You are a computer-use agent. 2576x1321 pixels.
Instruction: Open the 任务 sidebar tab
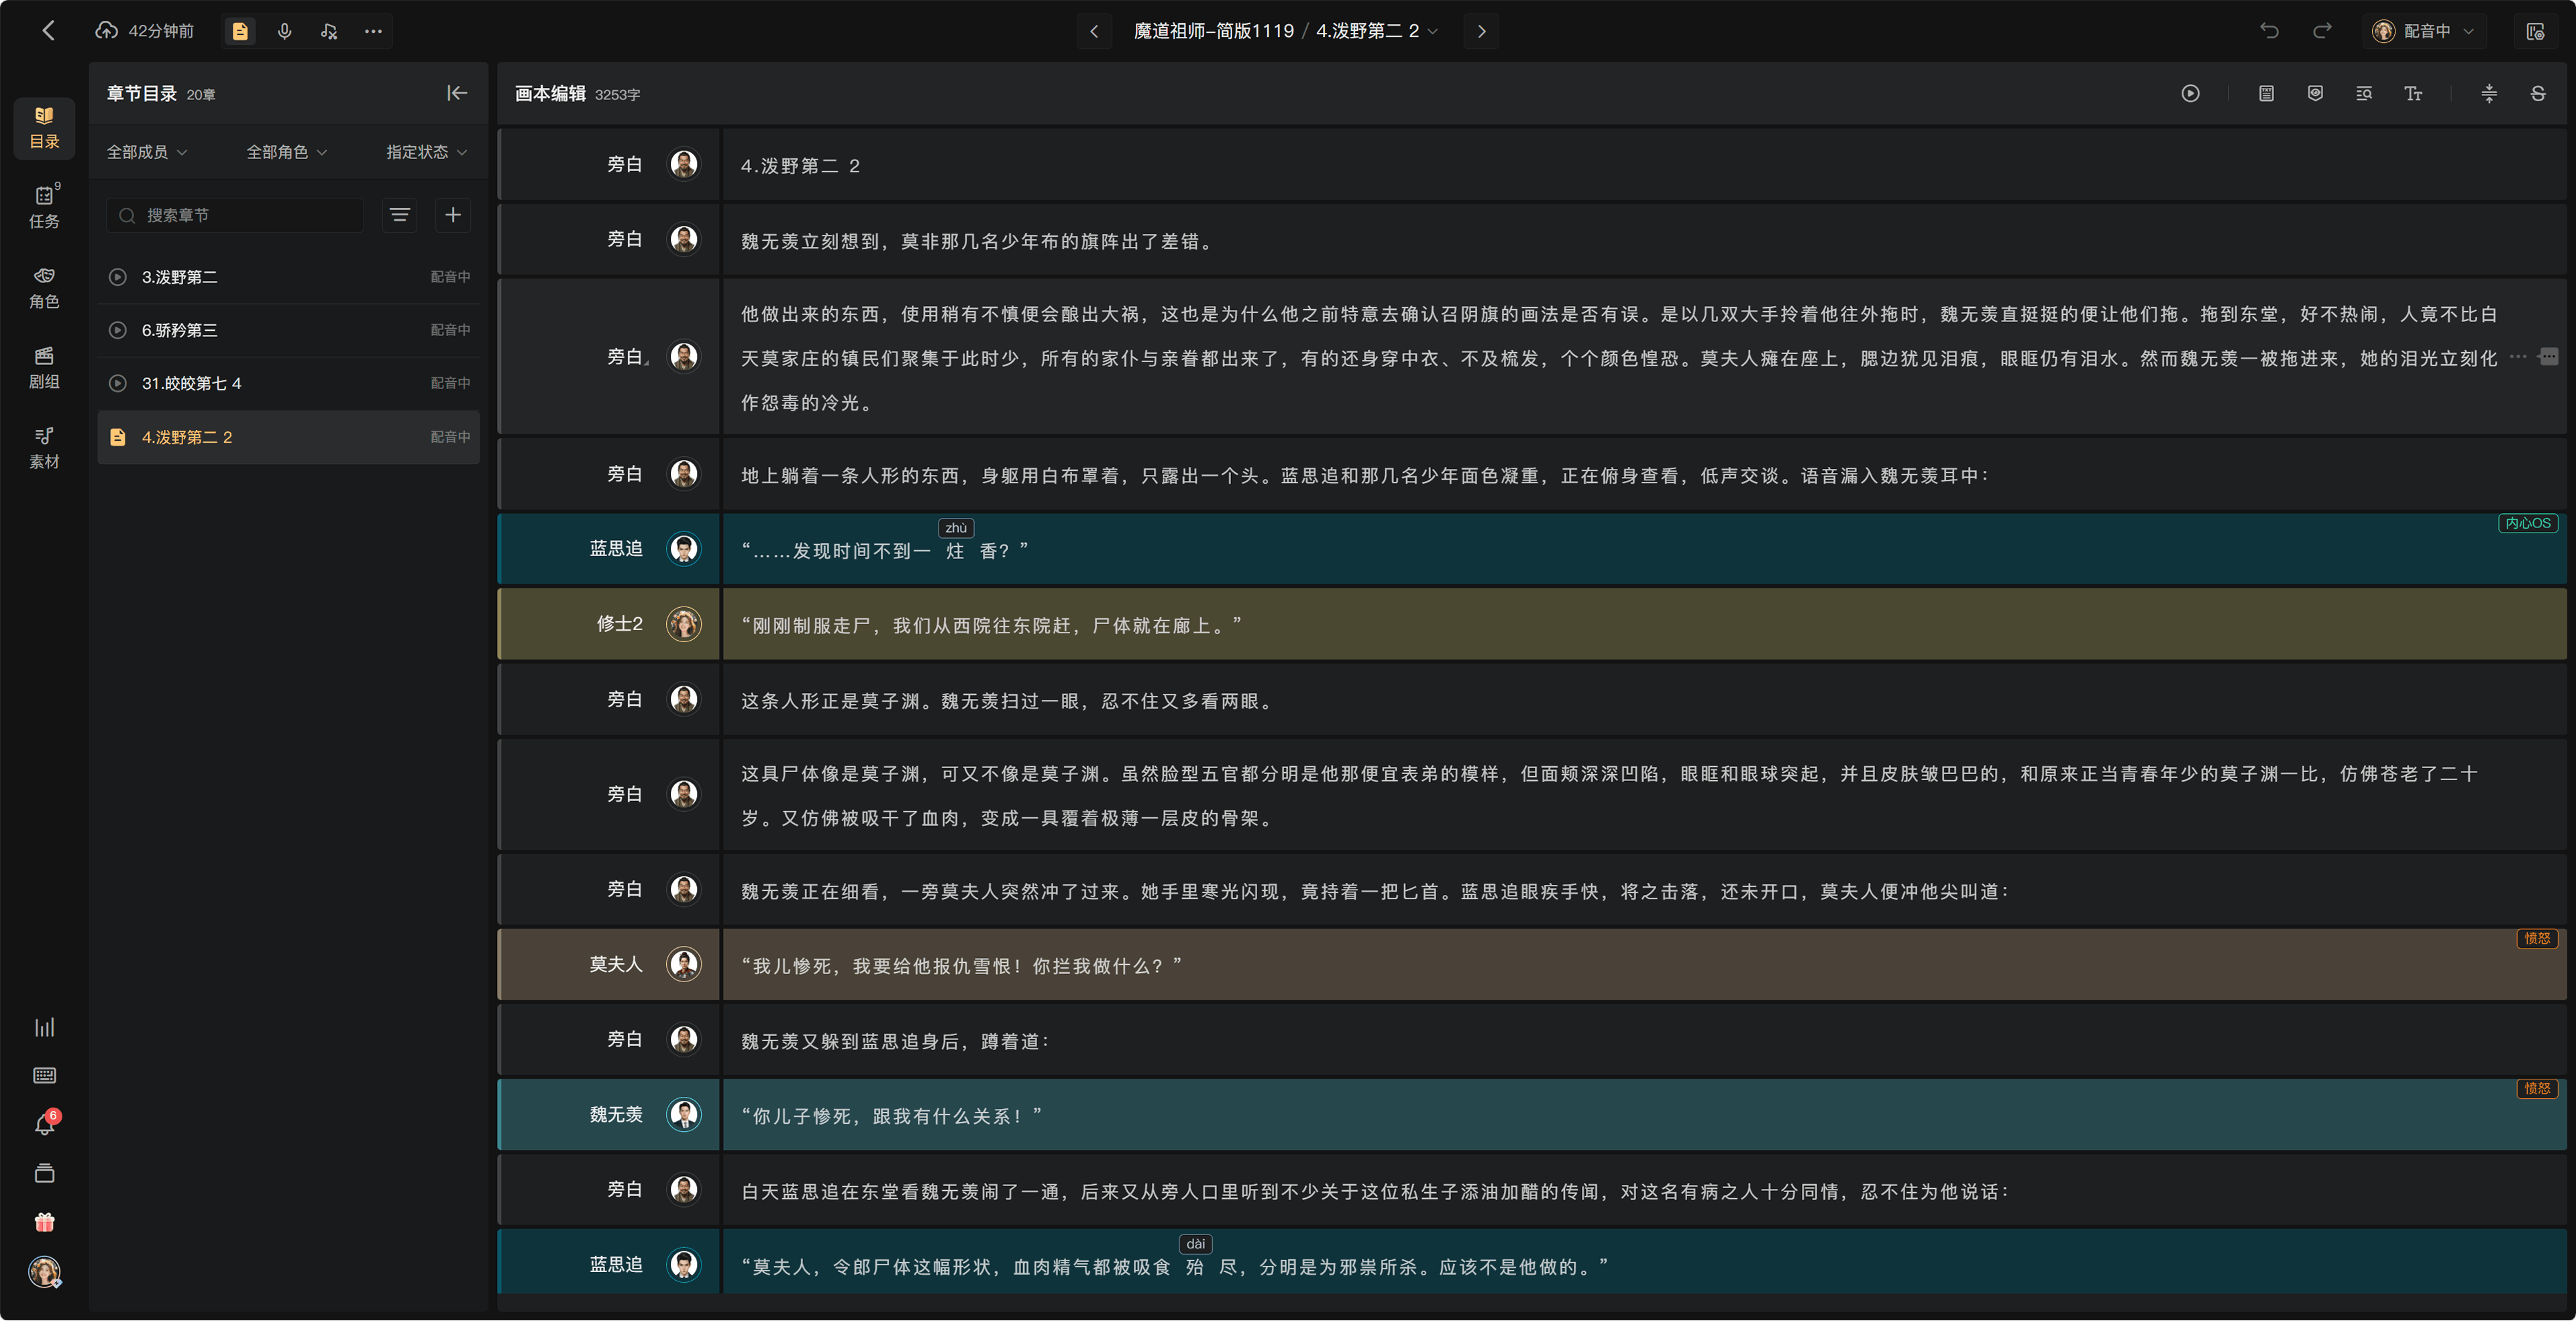[44, 208]
